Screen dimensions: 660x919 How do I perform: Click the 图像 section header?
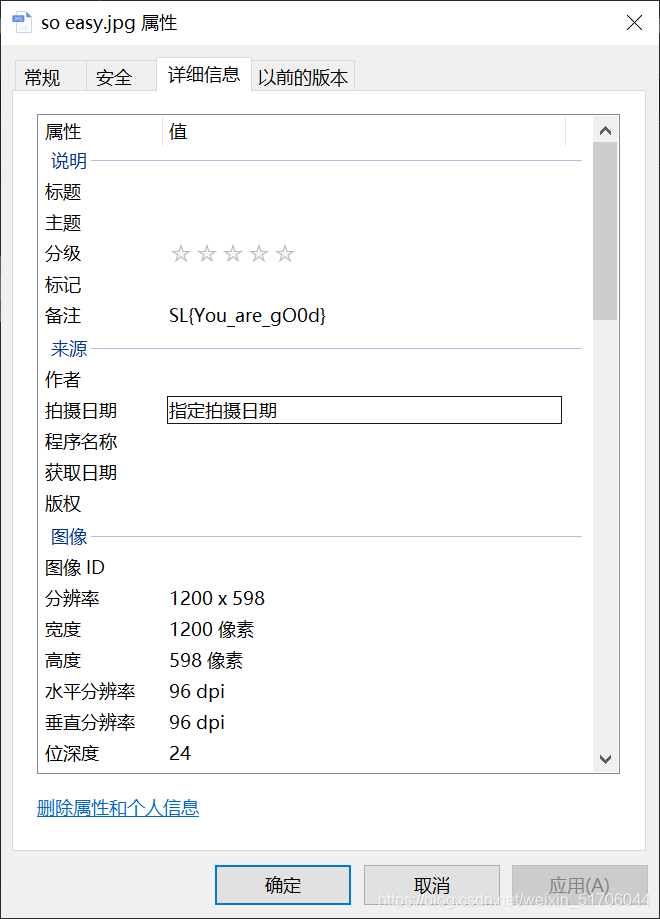click(x=69, y=536)
